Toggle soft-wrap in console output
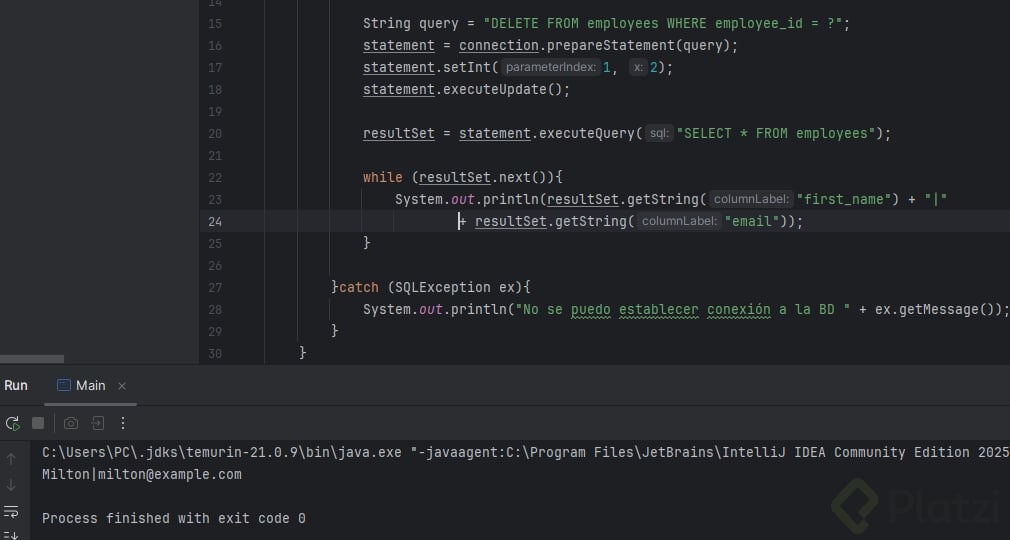Image resolution: width=1010 pixels, height=540 pixels. point(12,511)
